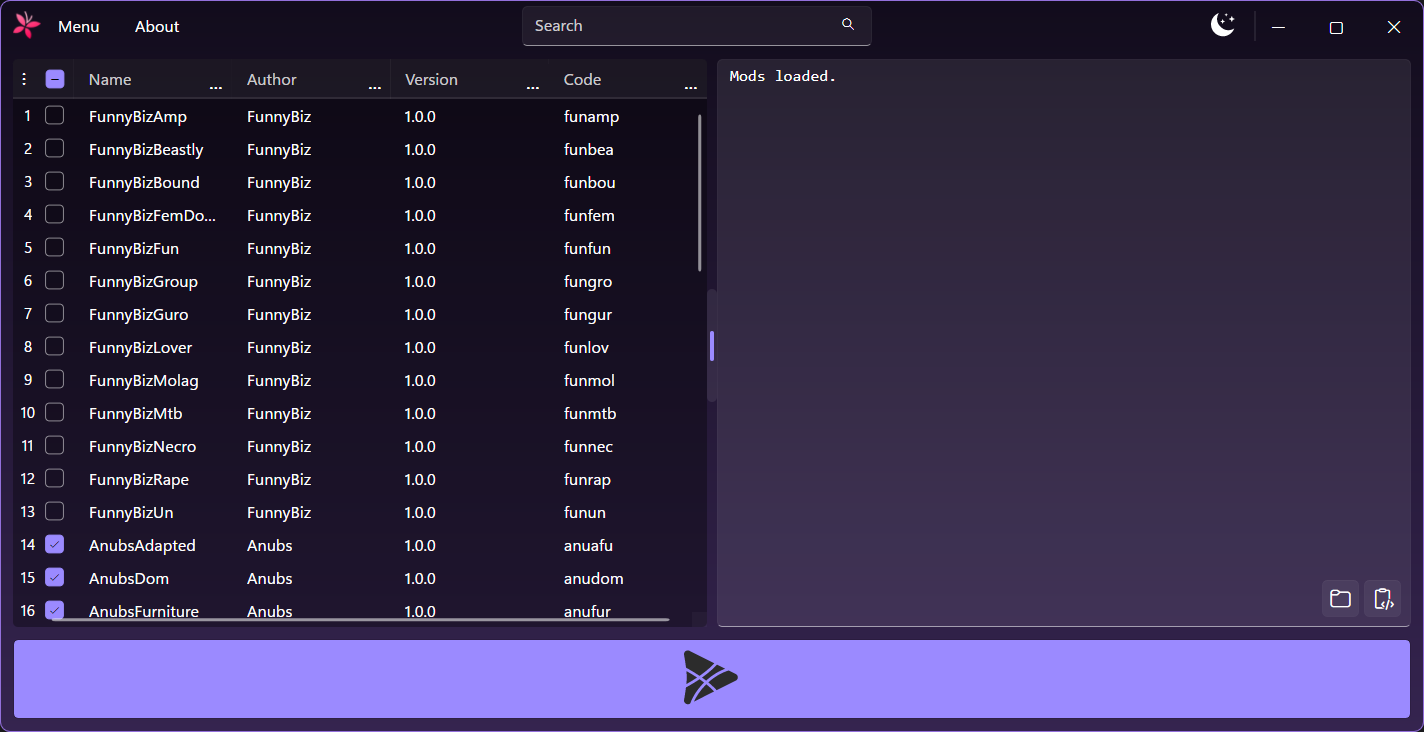This screenshot has height=732, width=1424.
Task: Click clipboard code icon in log panel
Action: 1383,599
